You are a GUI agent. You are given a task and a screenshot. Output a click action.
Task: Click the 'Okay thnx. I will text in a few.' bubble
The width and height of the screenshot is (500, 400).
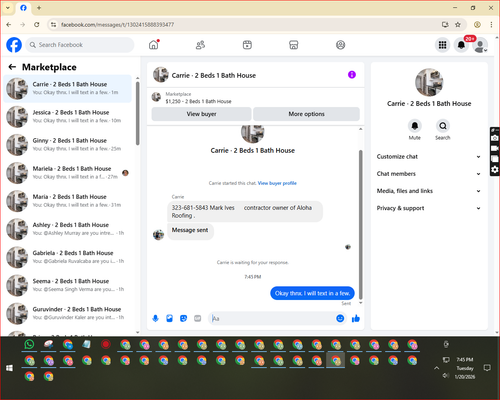pyautogui.click(x=312, y=293)
